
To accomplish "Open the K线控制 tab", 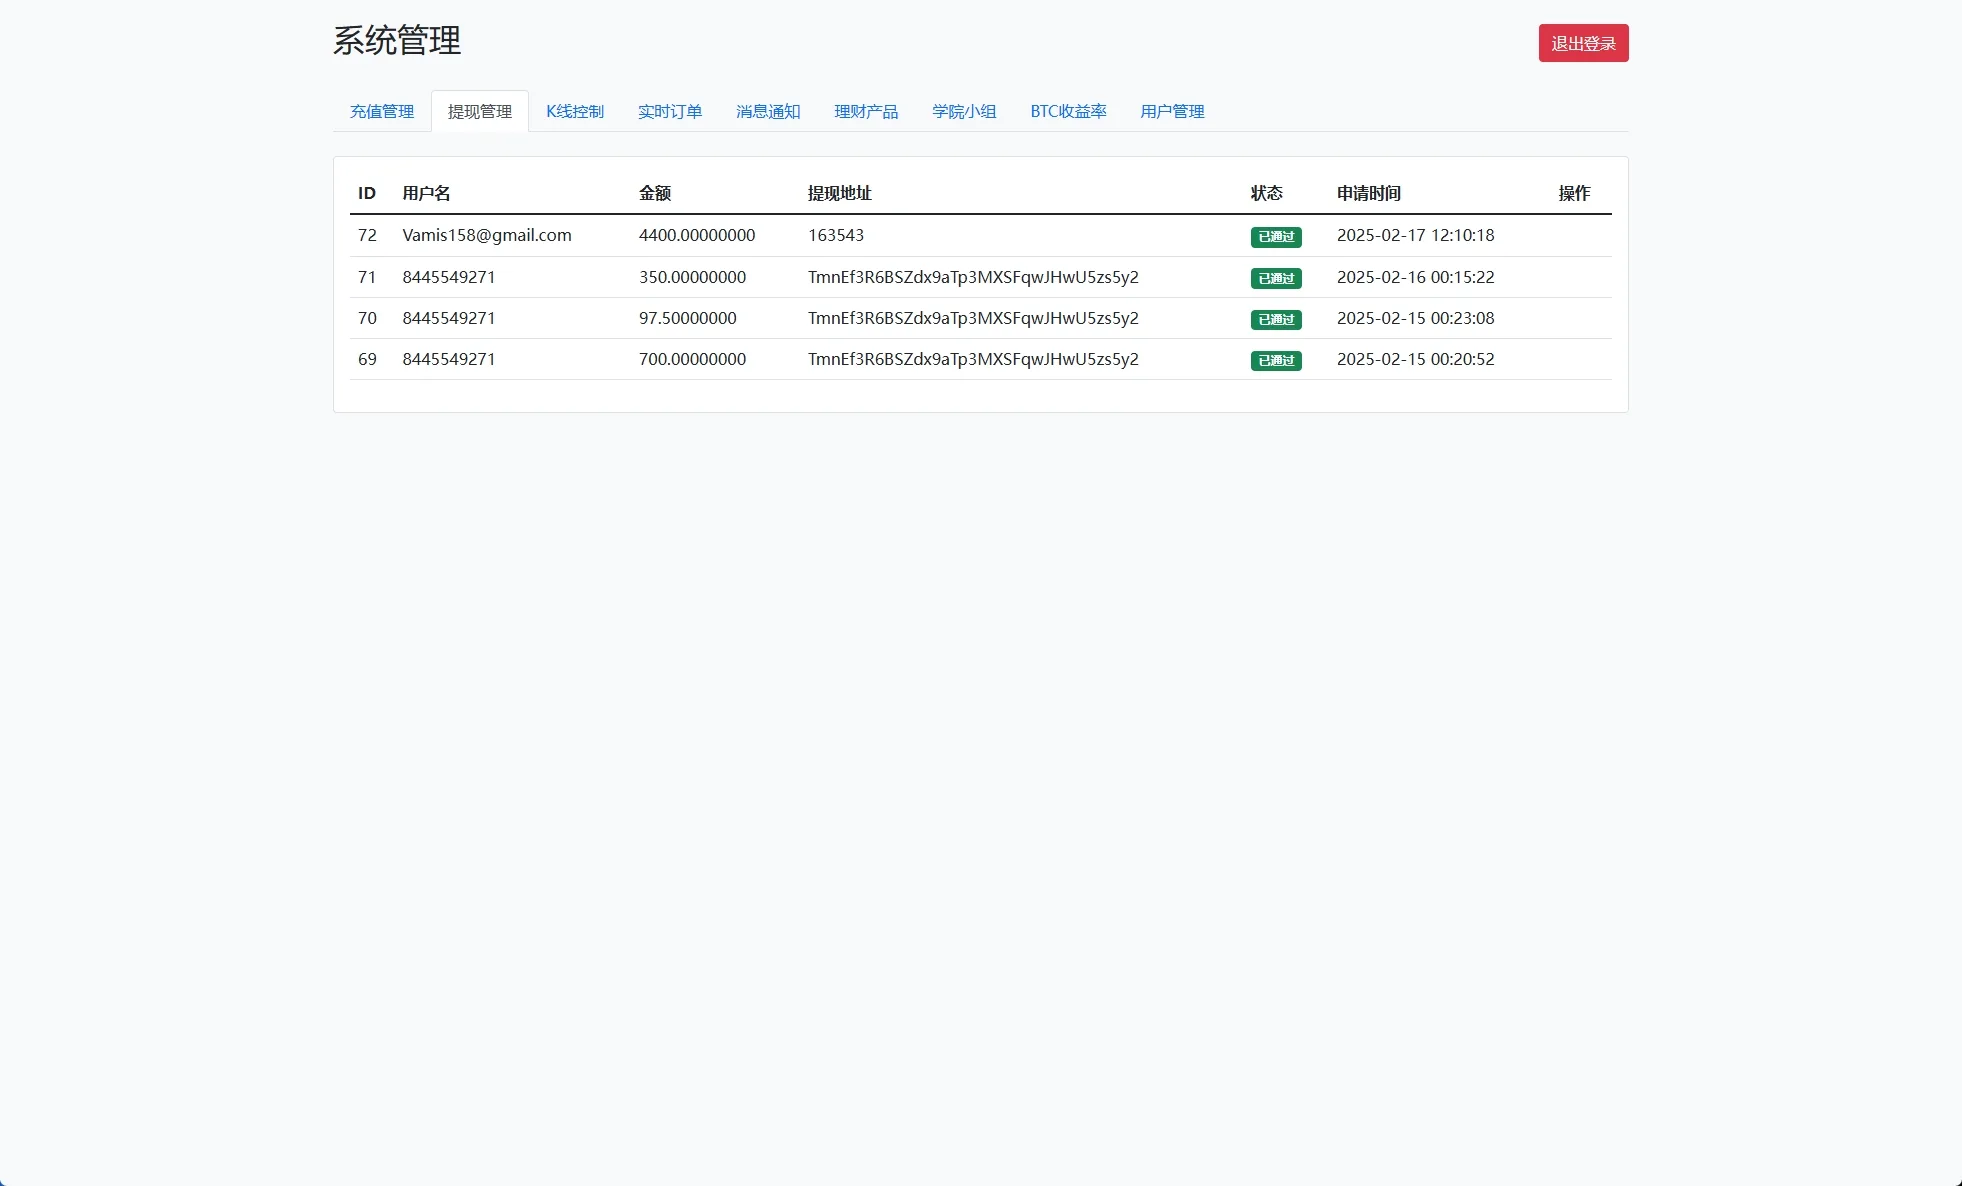I will [x=575, y=111].
